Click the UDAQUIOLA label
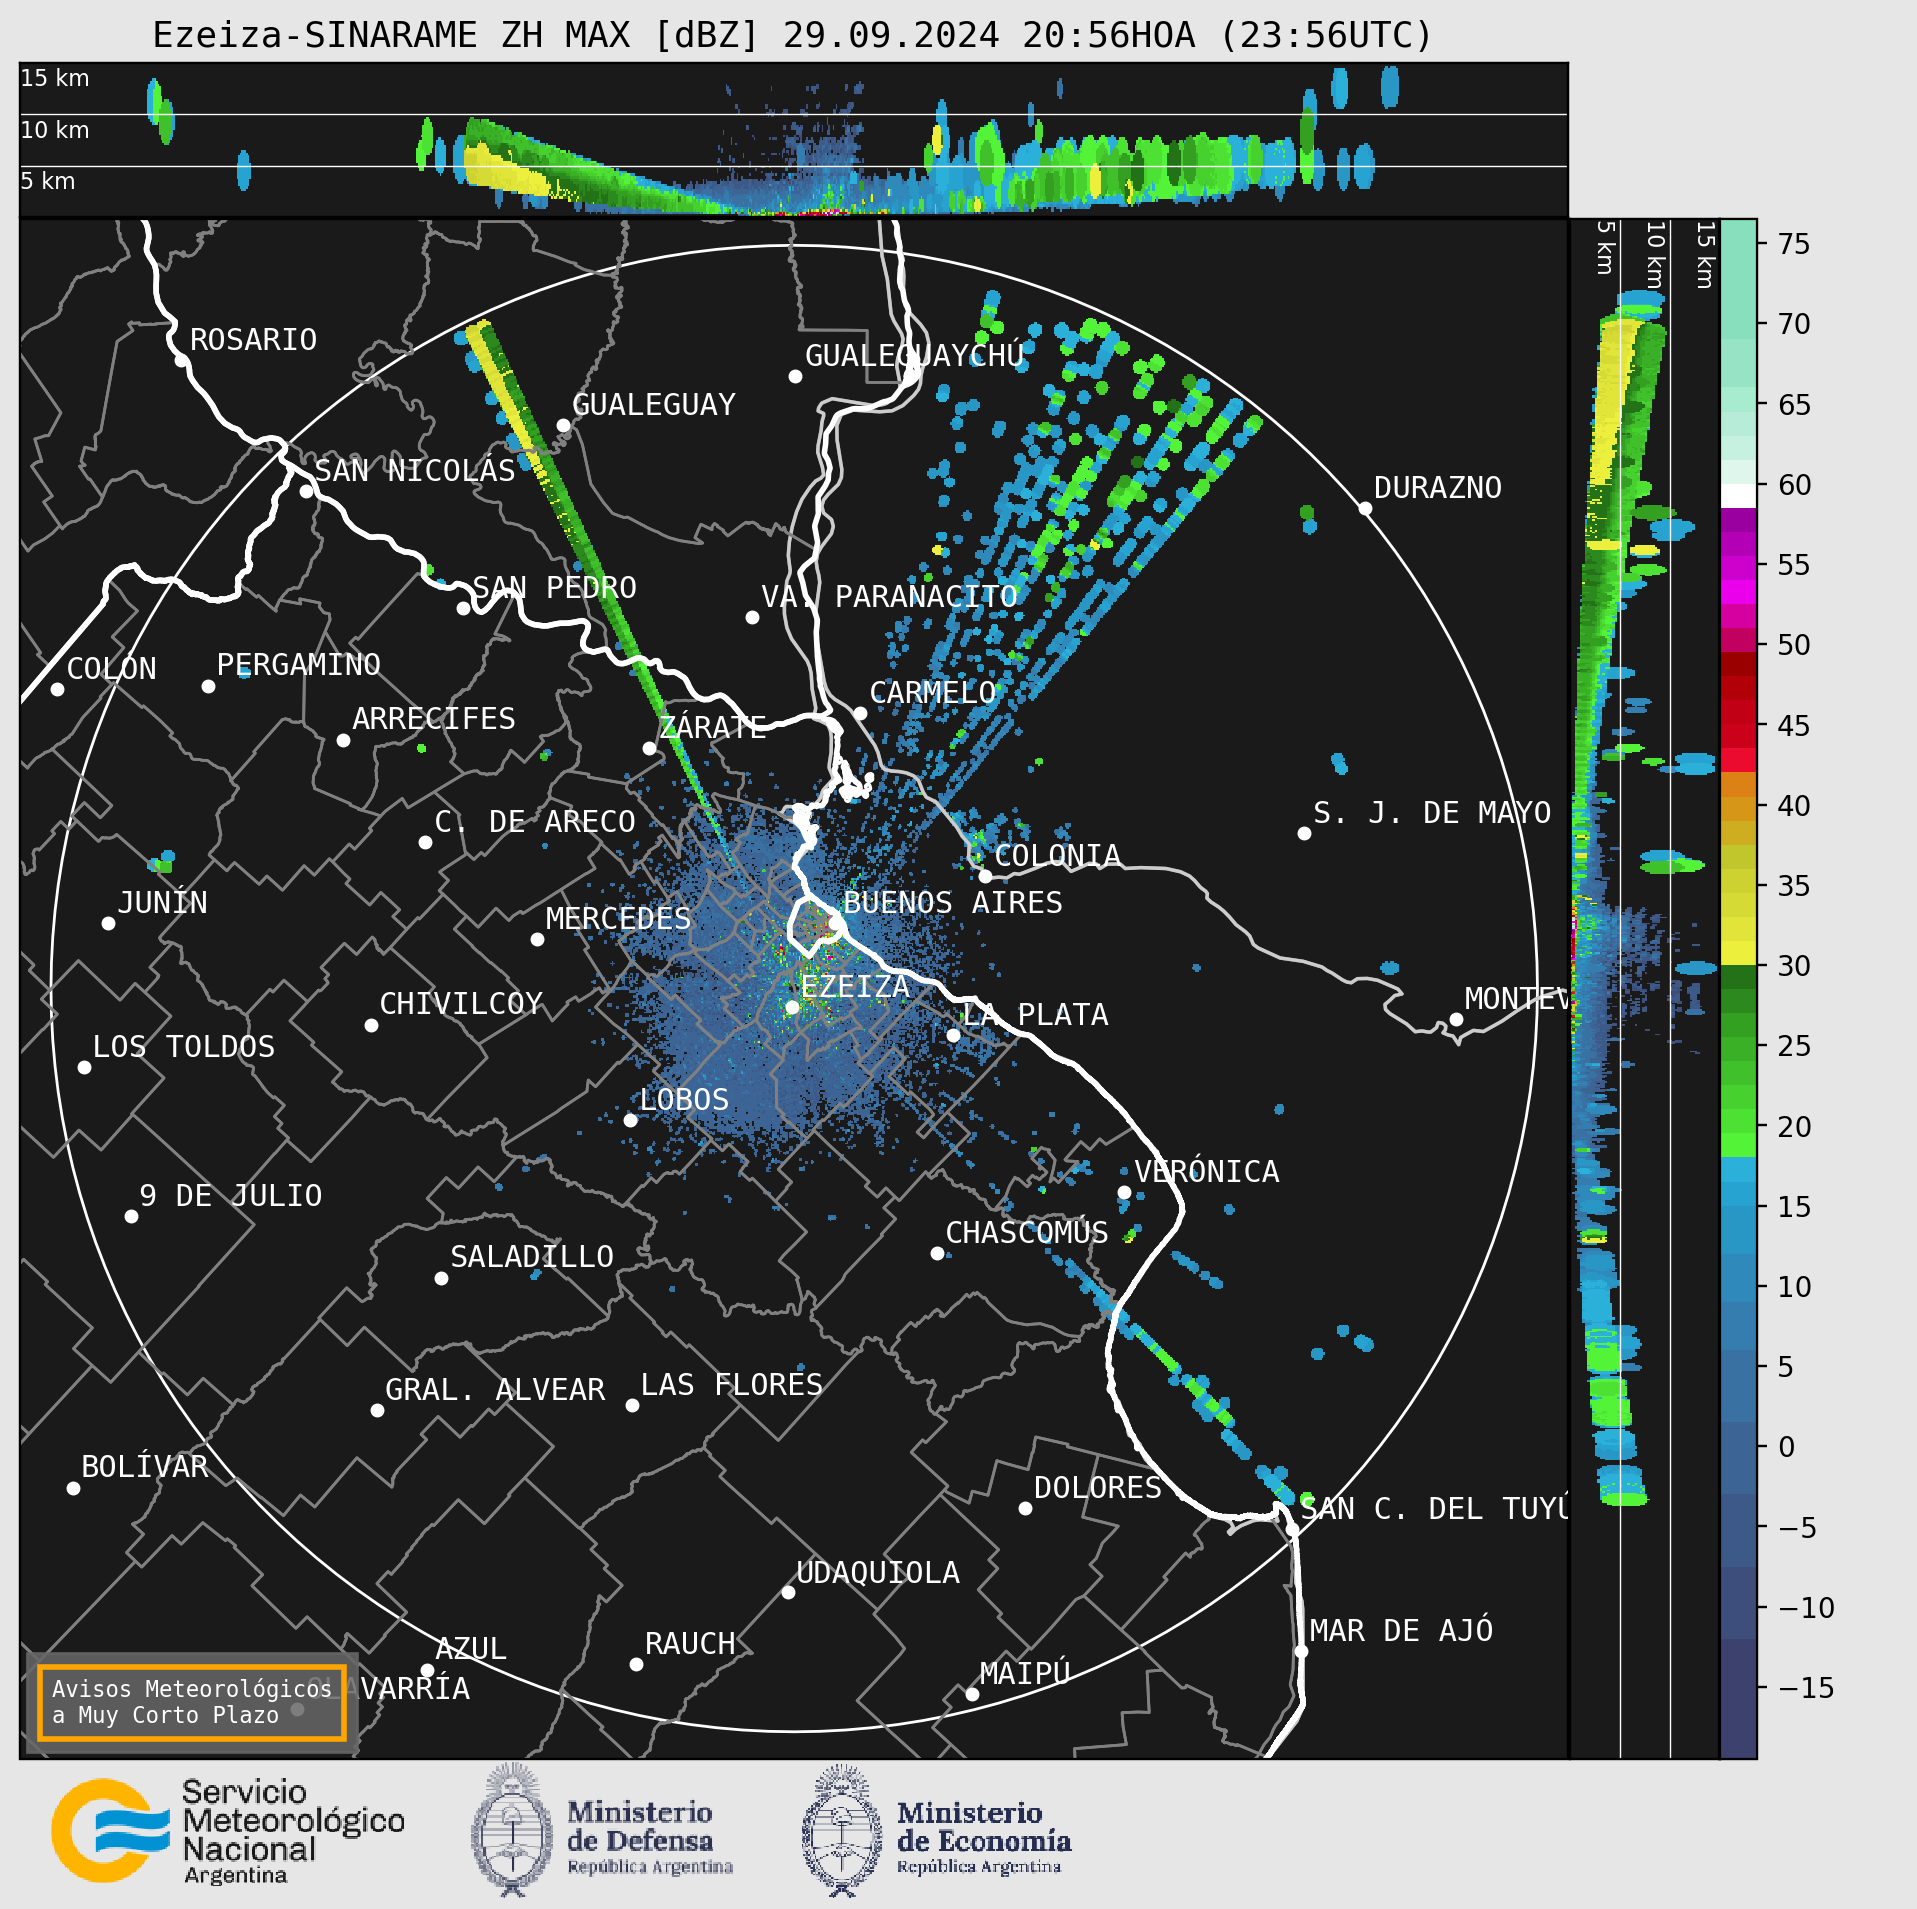This screenshot has width=1917, height=1909. [x=877, y=1572]
